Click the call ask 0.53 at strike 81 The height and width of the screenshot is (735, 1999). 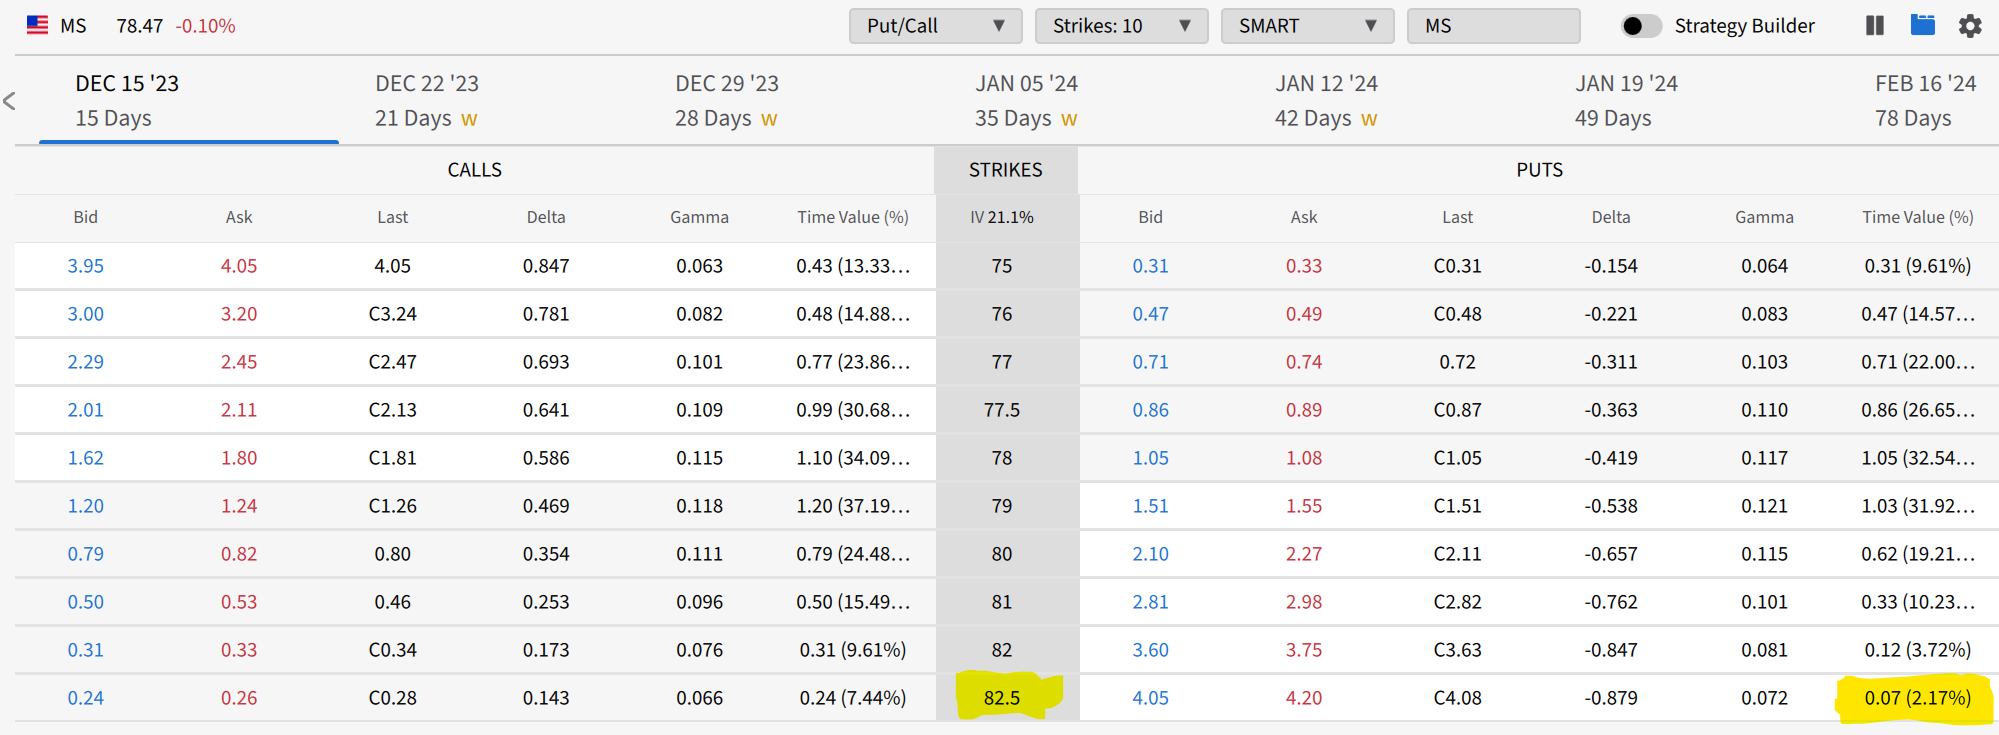click(x=239, y=602)
